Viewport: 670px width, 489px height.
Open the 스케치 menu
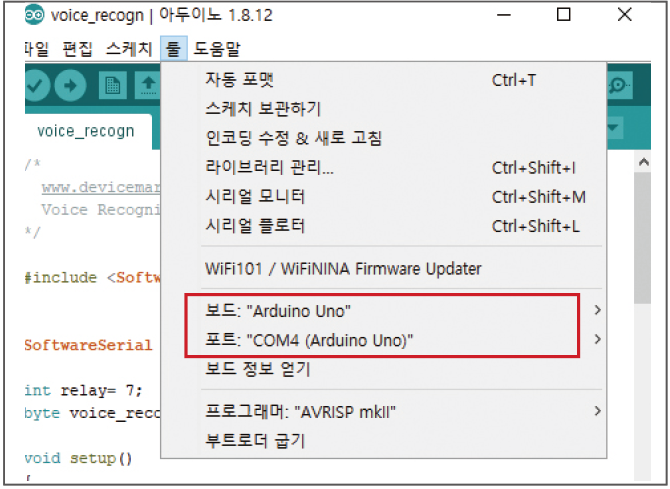(x=129, y=49)
